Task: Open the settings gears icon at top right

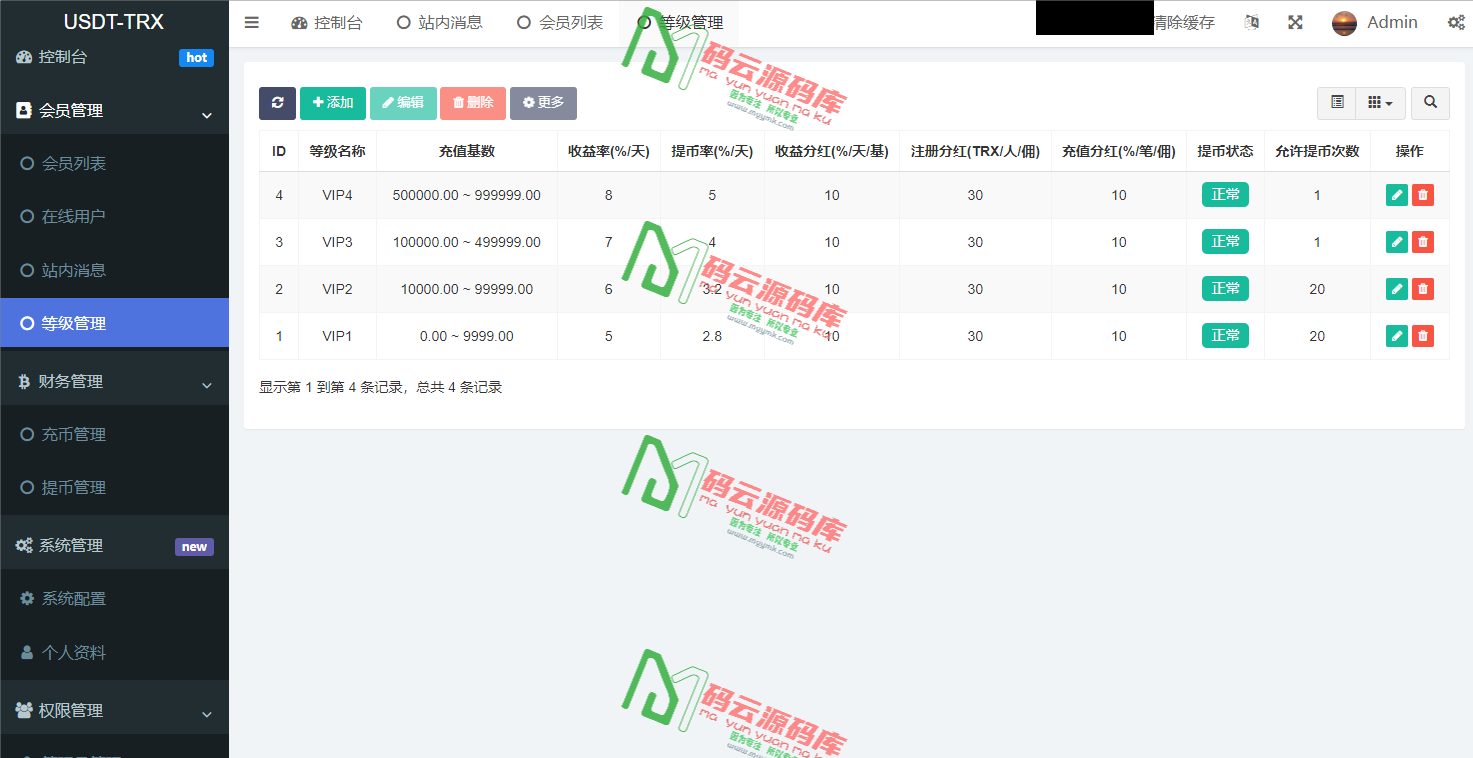Action: [1457, 21]
